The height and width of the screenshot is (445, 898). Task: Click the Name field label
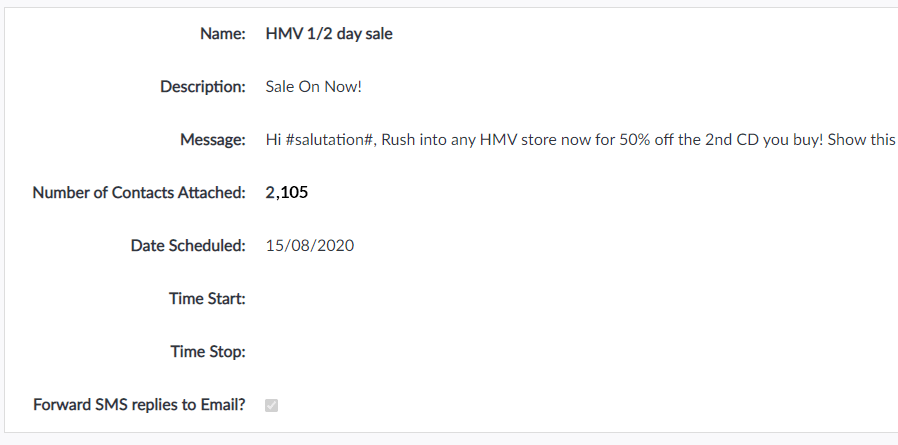click(222, 34)
